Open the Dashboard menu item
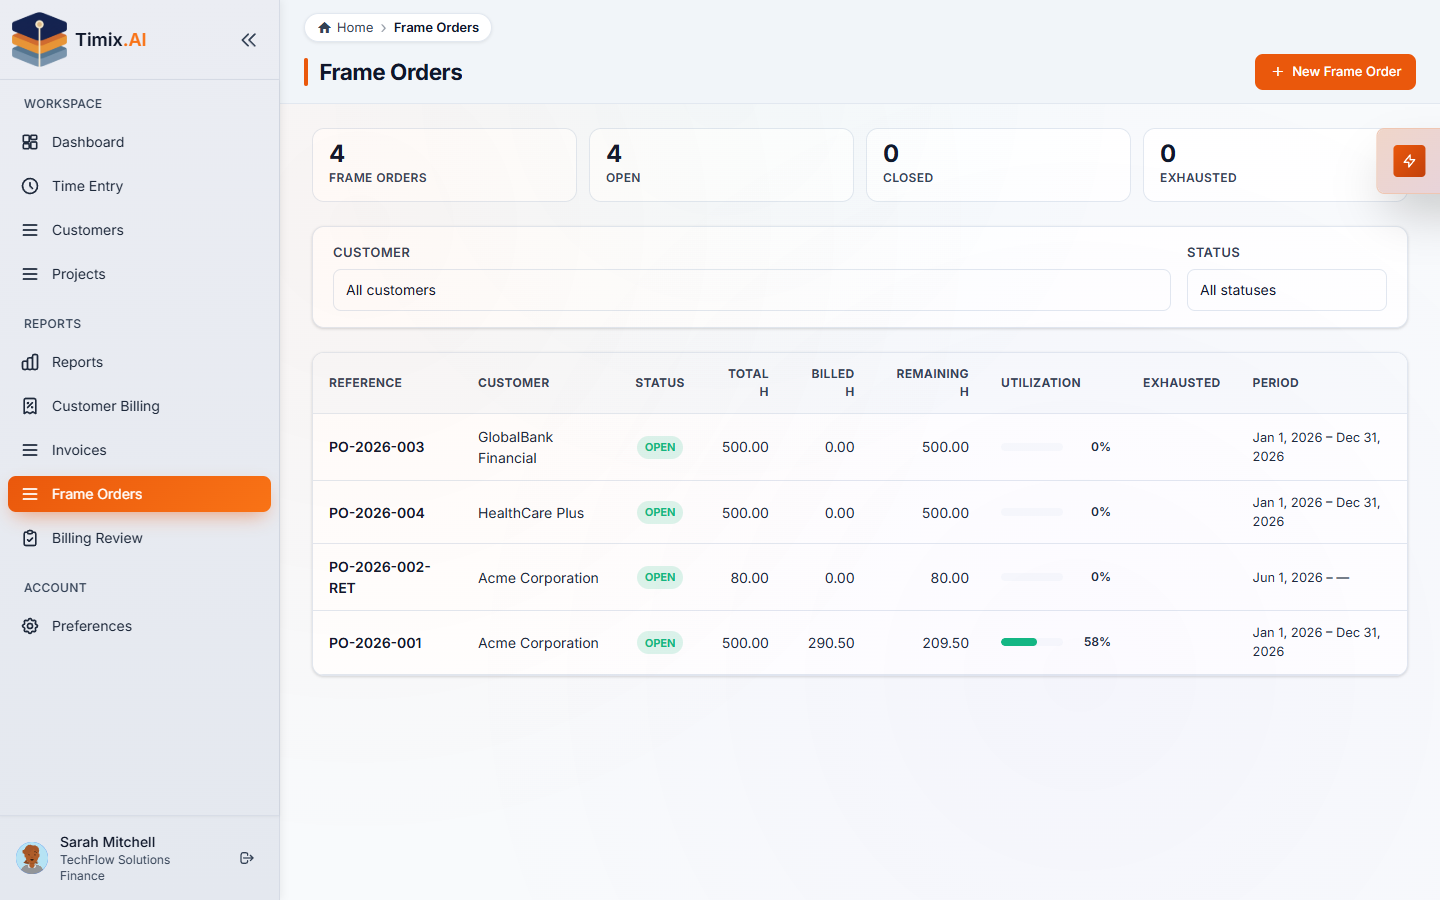The image size is (1440, 900). click(x=139, y=142)
